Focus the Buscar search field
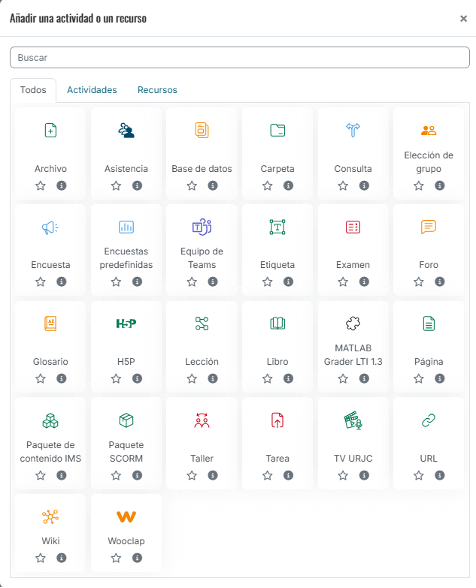This screenshot has height=588, width=476. coord(240,57)
